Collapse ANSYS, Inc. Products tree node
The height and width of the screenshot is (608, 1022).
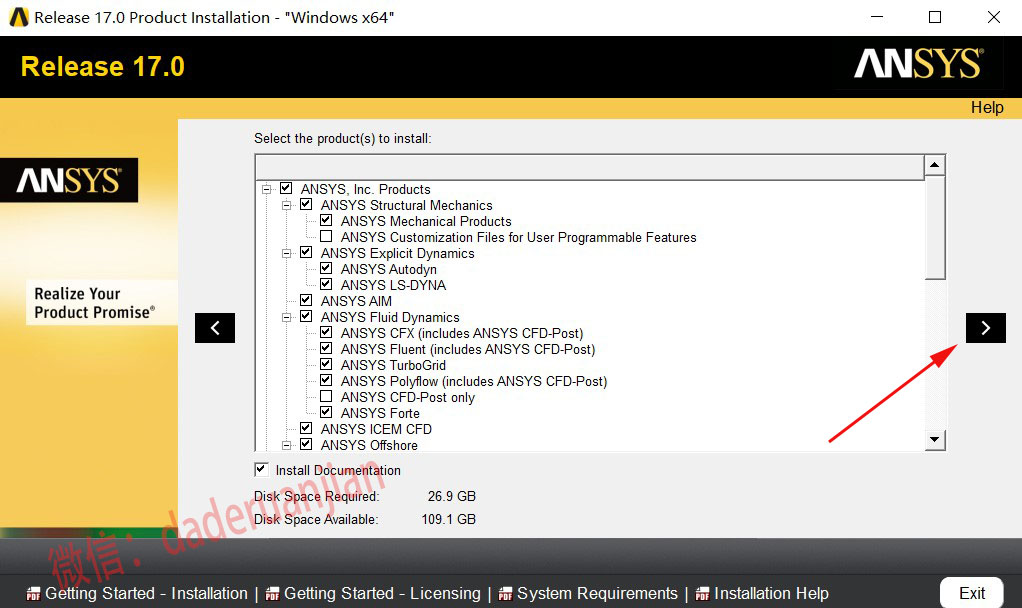coord(267,189)
